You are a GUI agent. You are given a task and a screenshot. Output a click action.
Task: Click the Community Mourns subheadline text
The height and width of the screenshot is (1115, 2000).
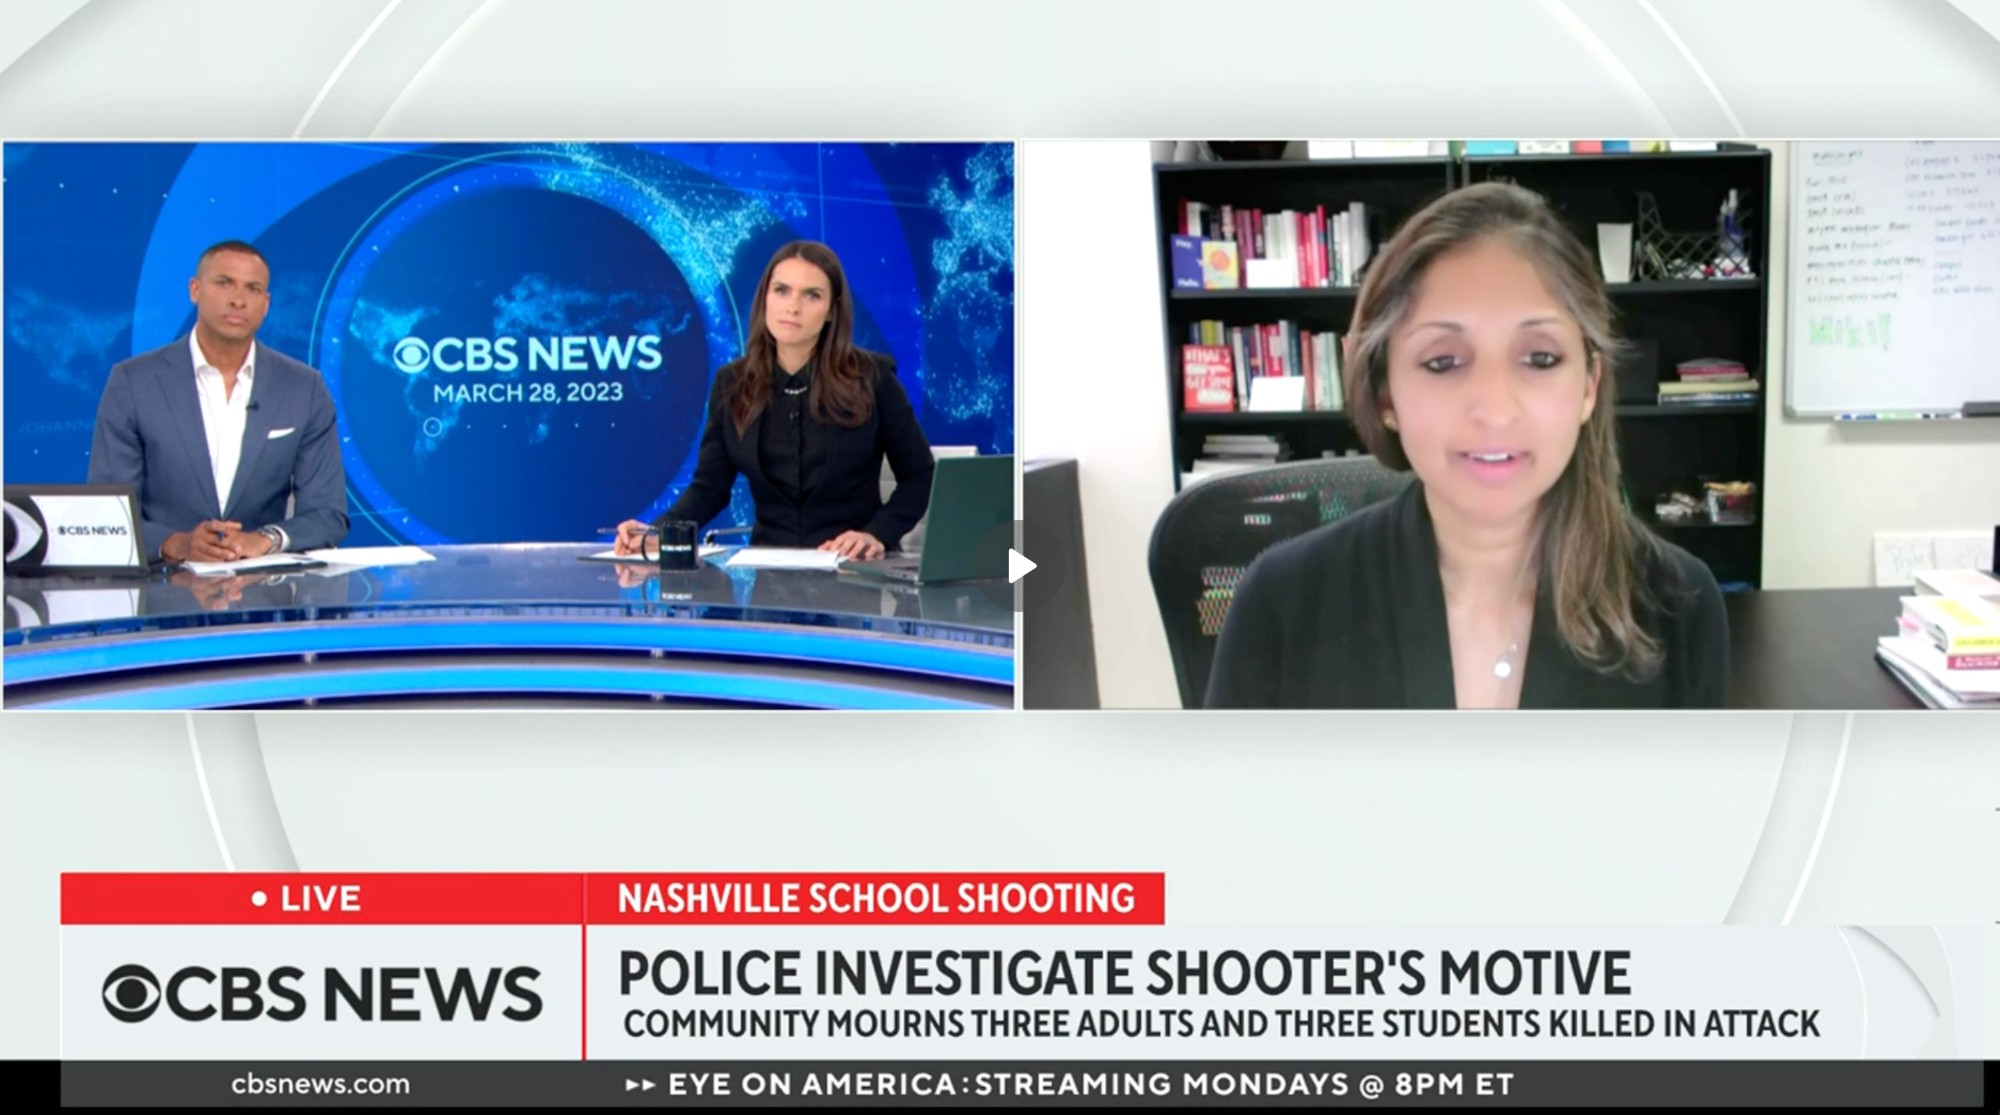pyautogui.click(x=1220, y=1024)
